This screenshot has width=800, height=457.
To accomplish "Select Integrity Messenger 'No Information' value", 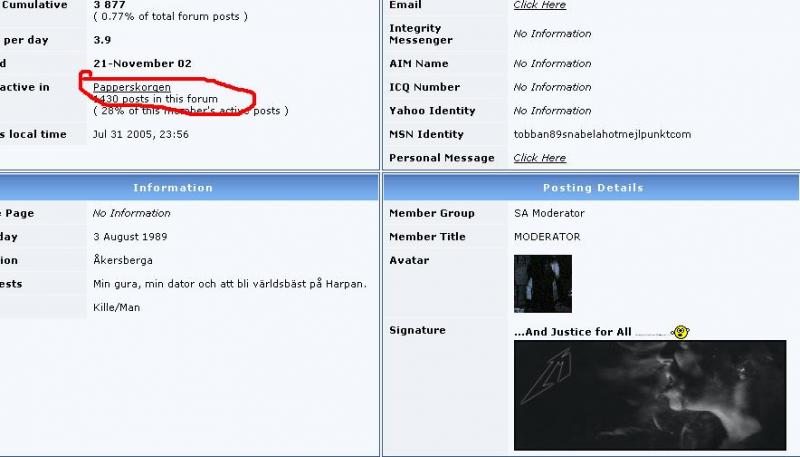I will 552,34.
